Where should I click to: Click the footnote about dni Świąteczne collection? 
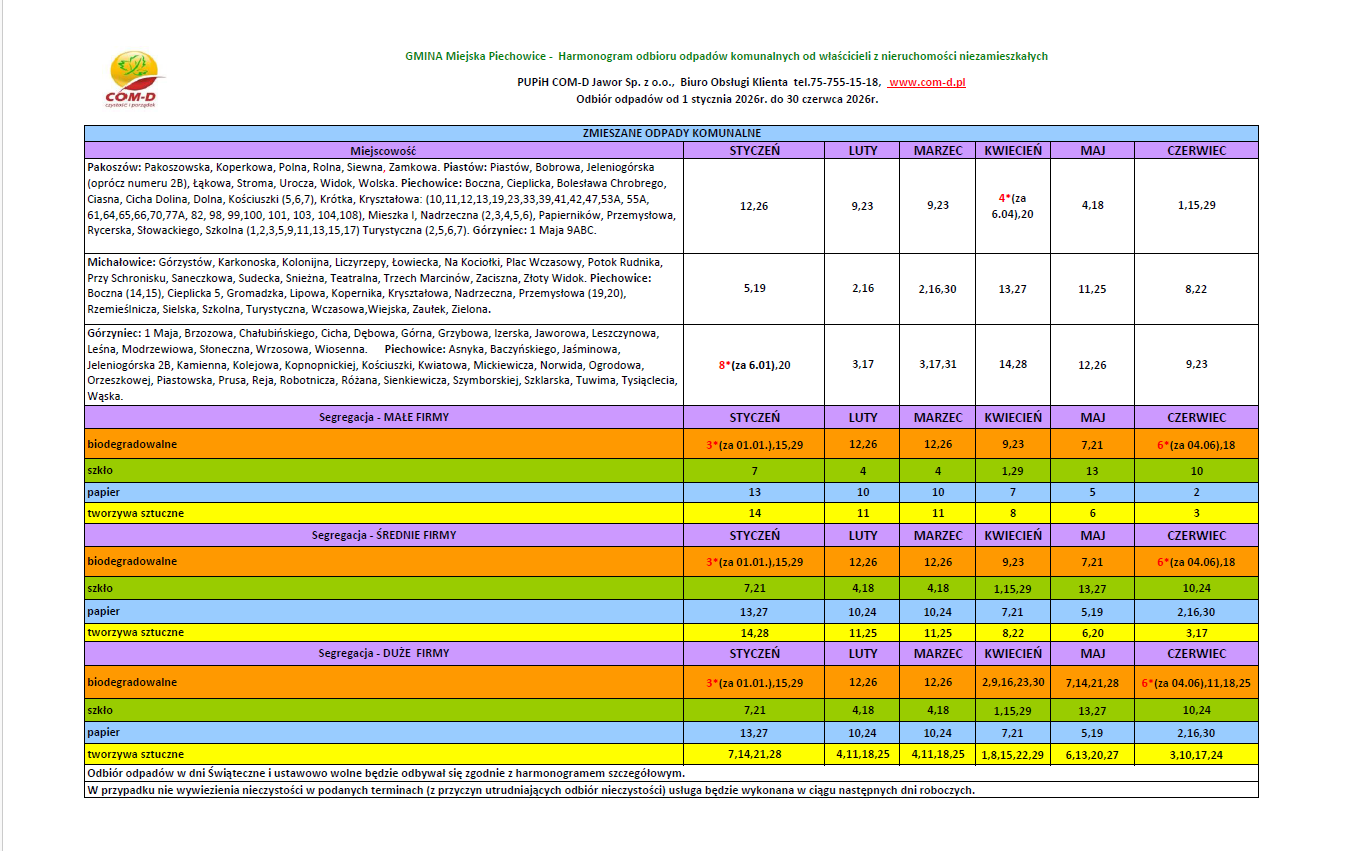coord(386,773)
